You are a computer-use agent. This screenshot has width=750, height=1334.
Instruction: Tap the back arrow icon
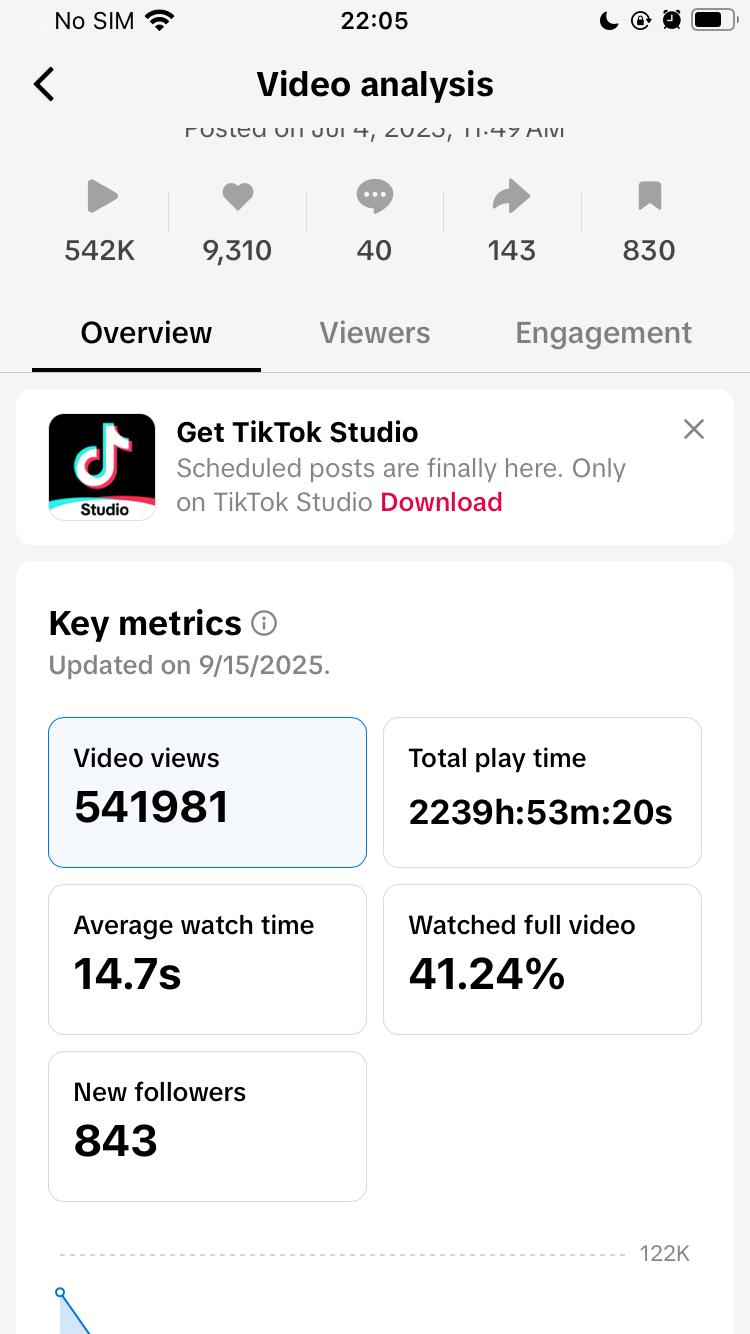(x=44, y=85)
